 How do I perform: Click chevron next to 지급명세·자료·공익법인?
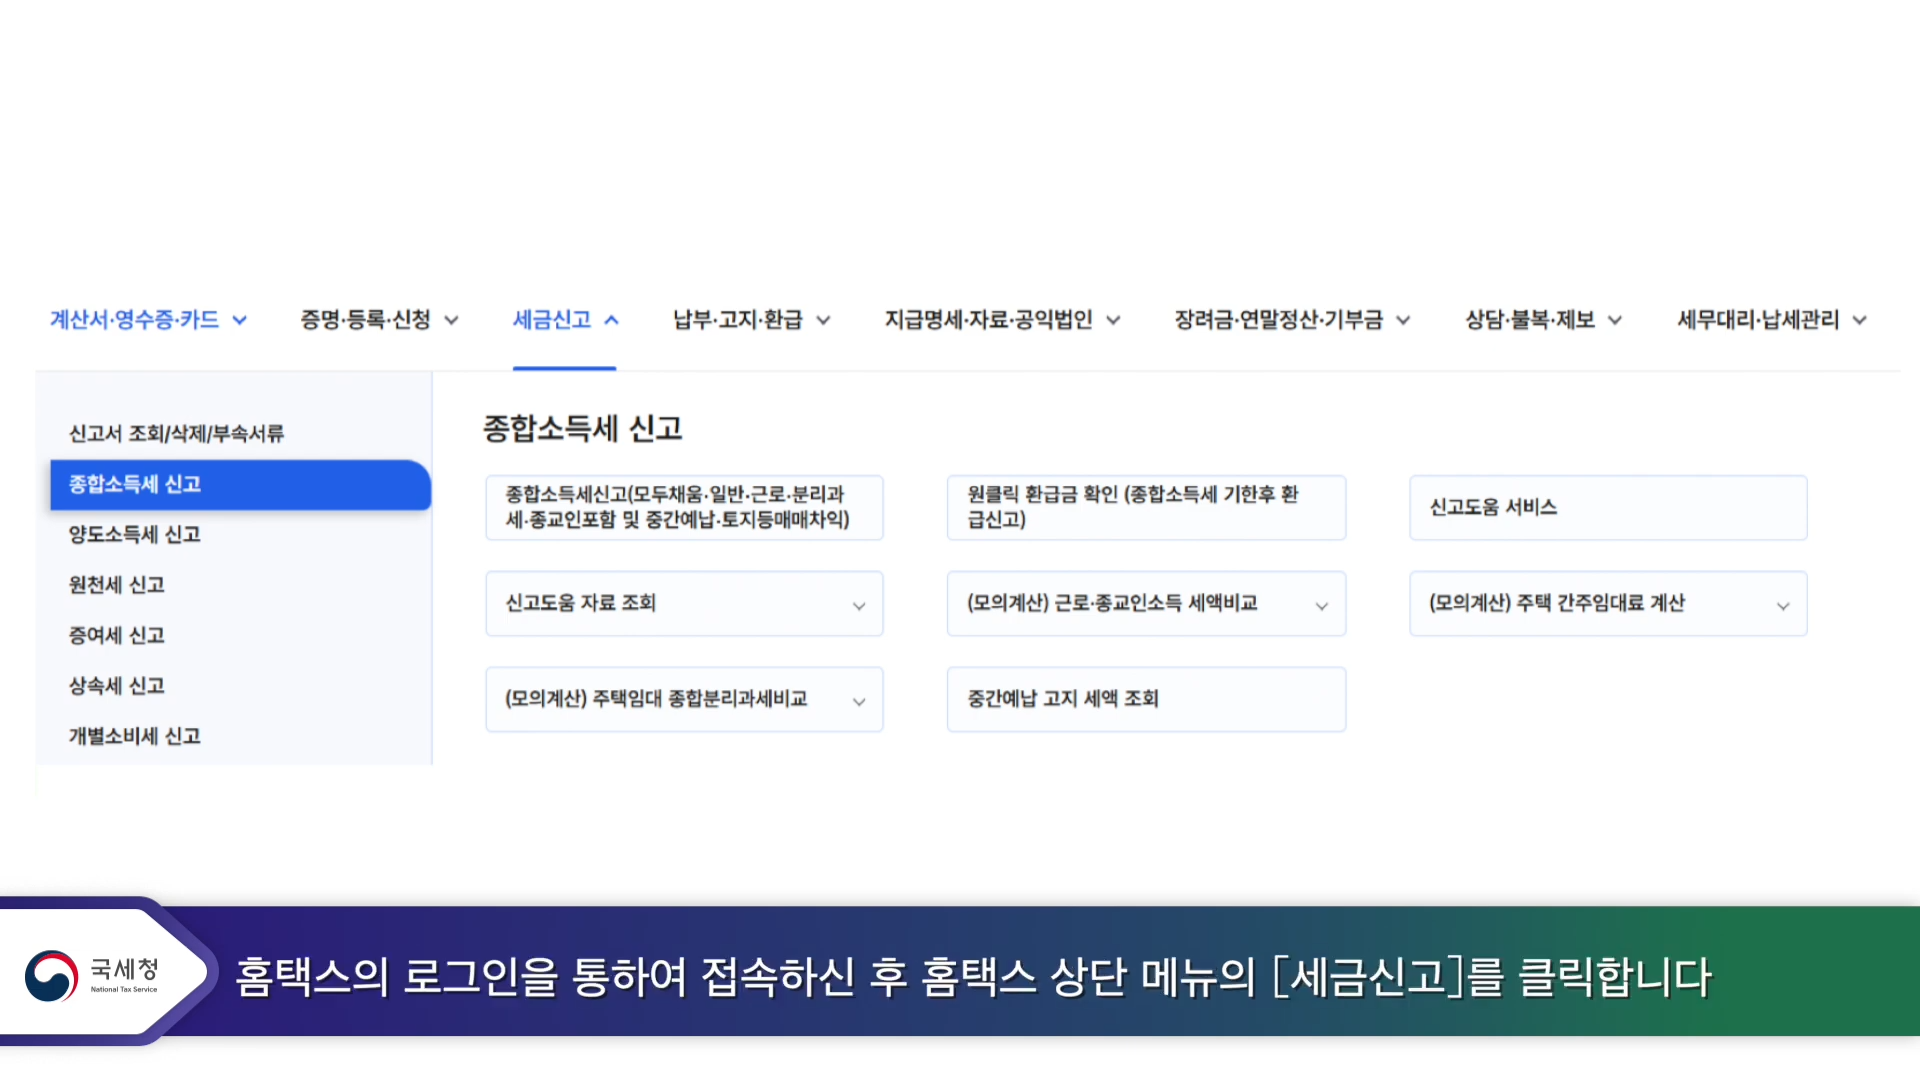(x=1113, y=321)
